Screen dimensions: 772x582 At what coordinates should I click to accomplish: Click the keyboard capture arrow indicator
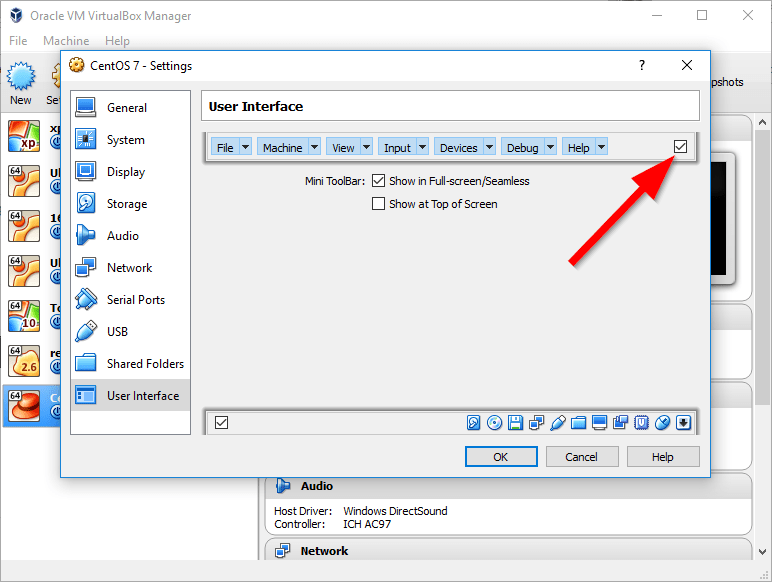click(x=683, y=422)
